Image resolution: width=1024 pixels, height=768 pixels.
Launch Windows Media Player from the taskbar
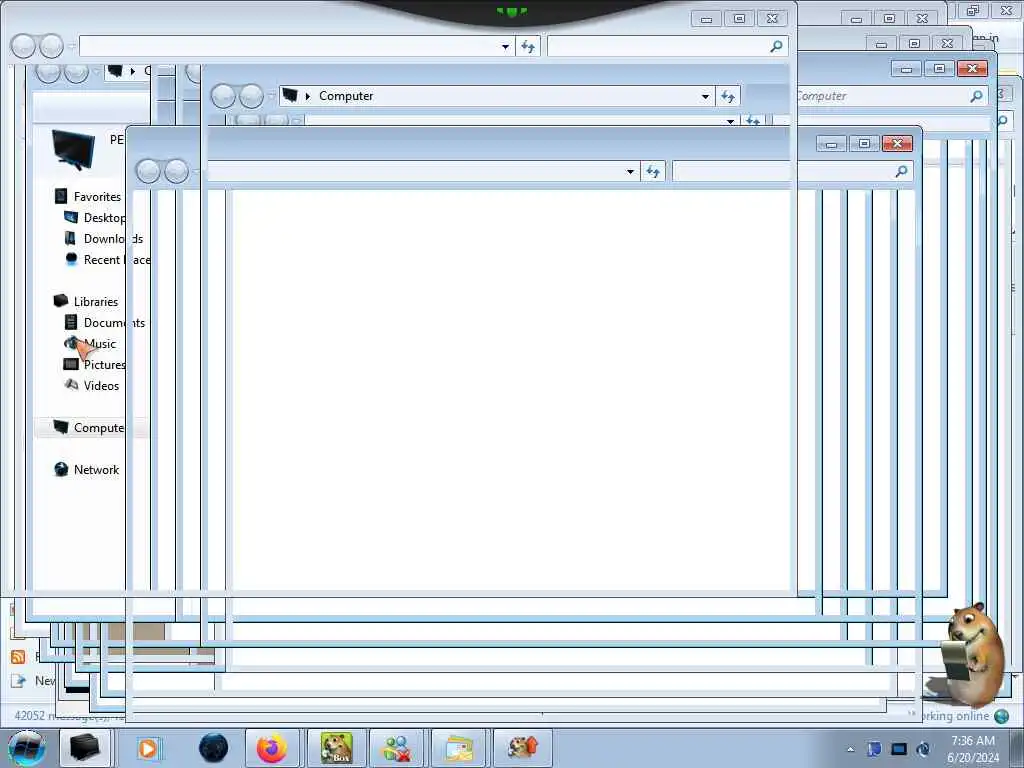[148, 748]
